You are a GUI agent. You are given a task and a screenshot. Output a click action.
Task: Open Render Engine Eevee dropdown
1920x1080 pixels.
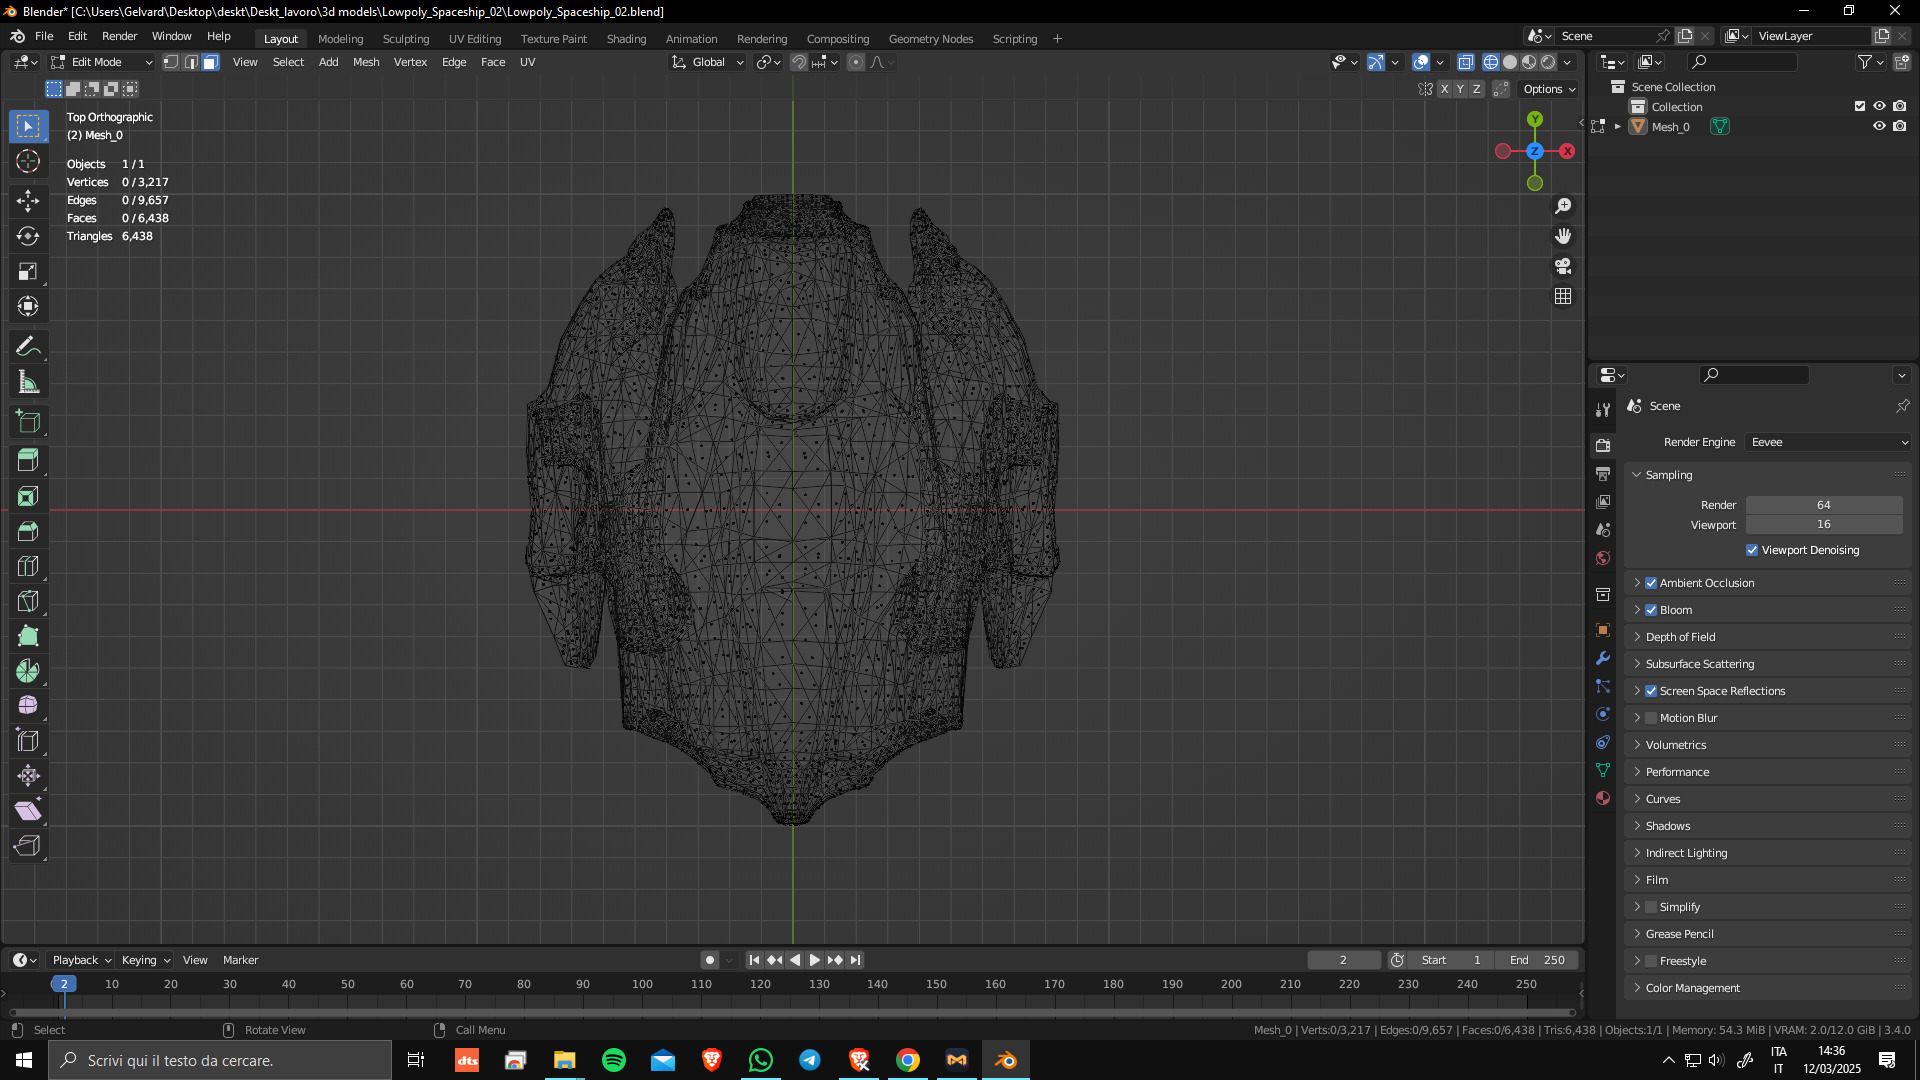pos(1828,442)
